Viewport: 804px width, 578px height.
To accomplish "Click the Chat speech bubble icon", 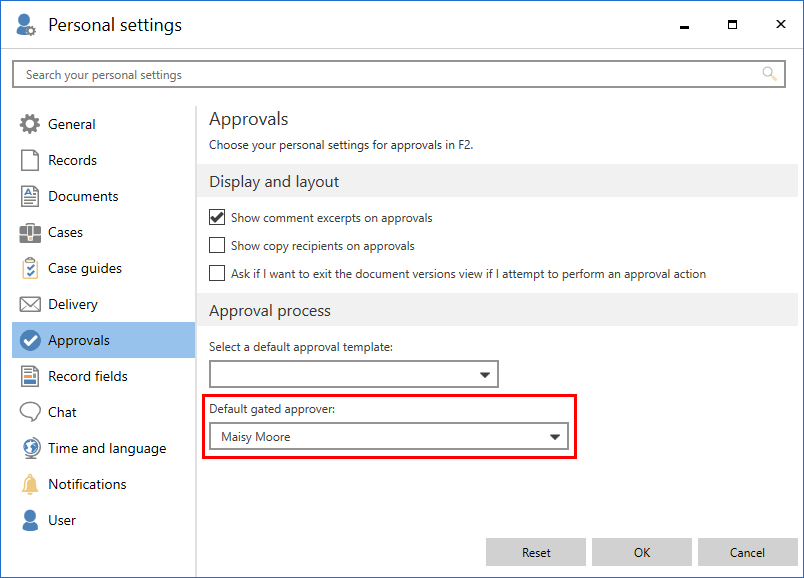I will coord(30,412).
